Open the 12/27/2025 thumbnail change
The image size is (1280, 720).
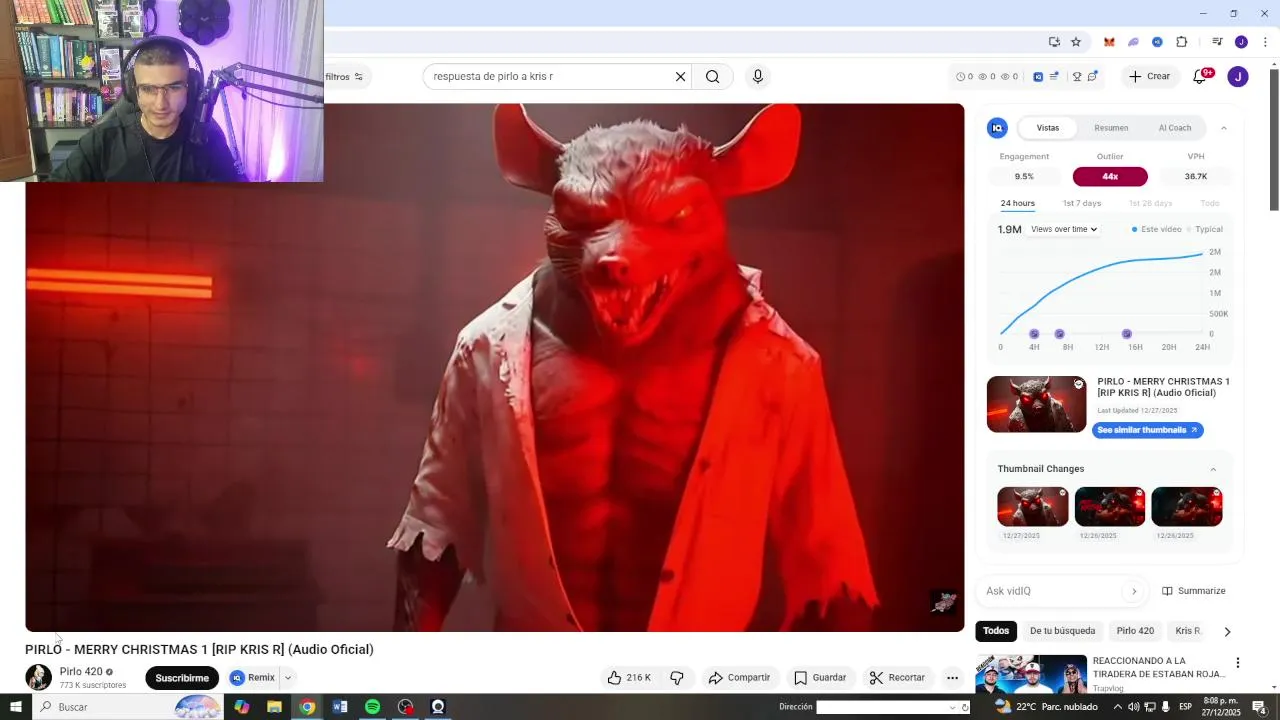(x=1033, y=507)
